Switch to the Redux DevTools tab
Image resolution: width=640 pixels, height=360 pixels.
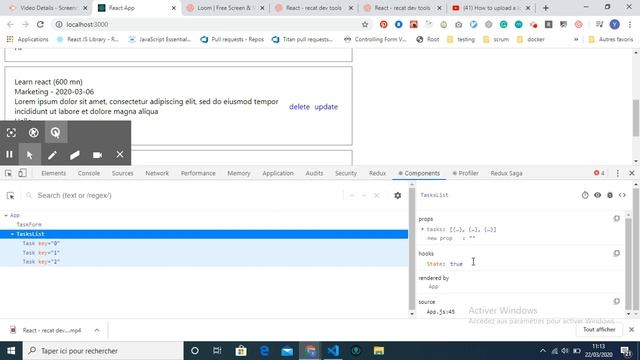coord(377,173)
